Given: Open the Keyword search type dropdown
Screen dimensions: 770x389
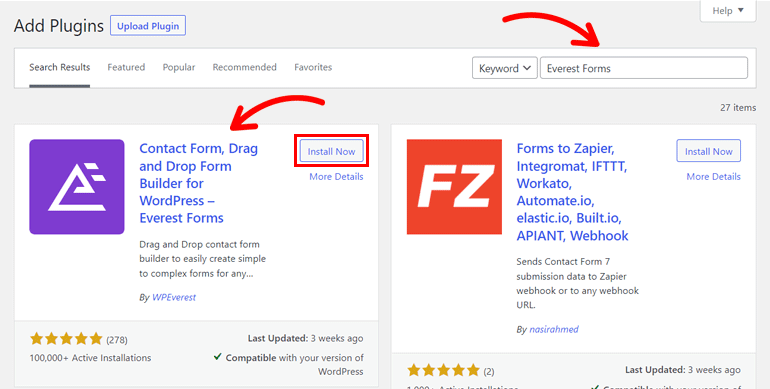Looking at the screenshot, I should point(504,68).
